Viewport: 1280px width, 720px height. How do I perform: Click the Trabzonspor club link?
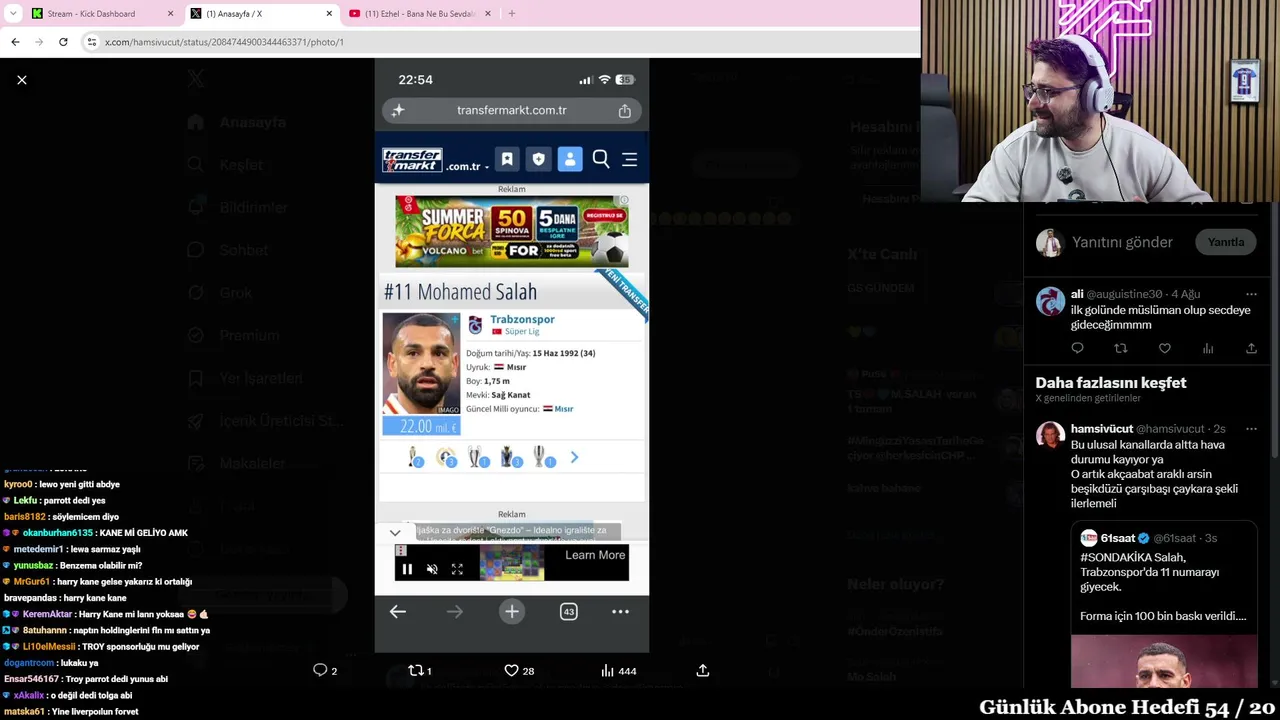click(522, 319)
